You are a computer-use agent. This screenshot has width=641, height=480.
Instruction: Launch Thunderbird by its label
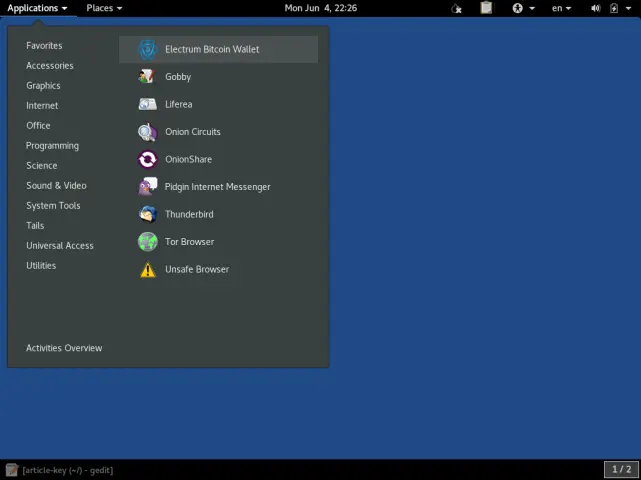tap(189, 214)
